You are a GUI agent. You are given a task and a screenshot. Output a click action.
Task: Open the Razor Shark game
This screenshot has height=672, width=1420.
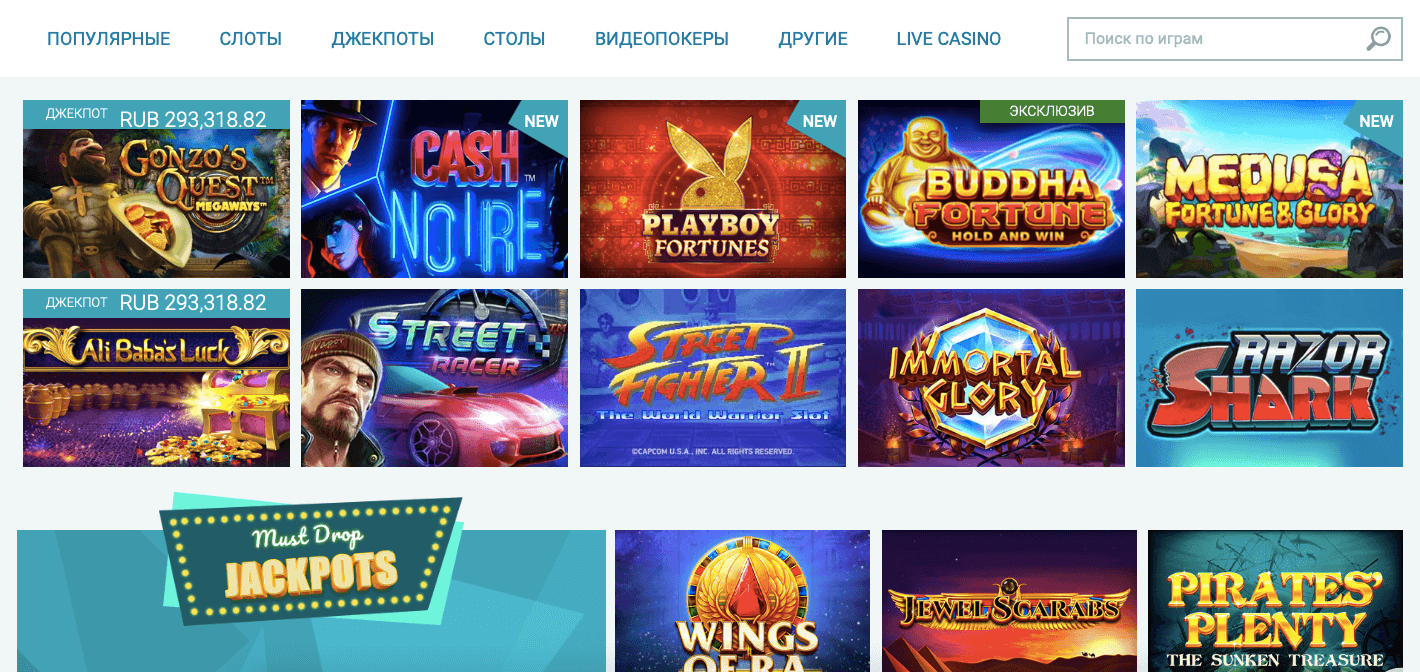(x=1269, y=378)
